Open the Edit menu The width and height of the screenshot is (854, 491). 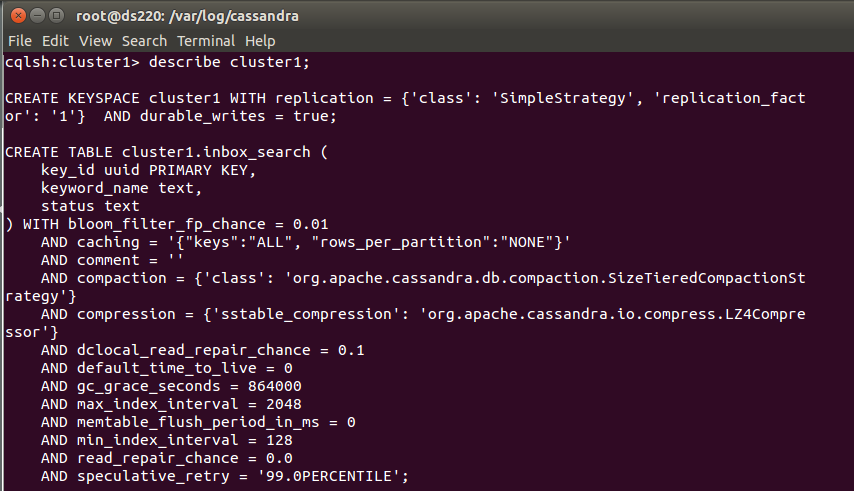pyautogui.click(x=55, y=41)
